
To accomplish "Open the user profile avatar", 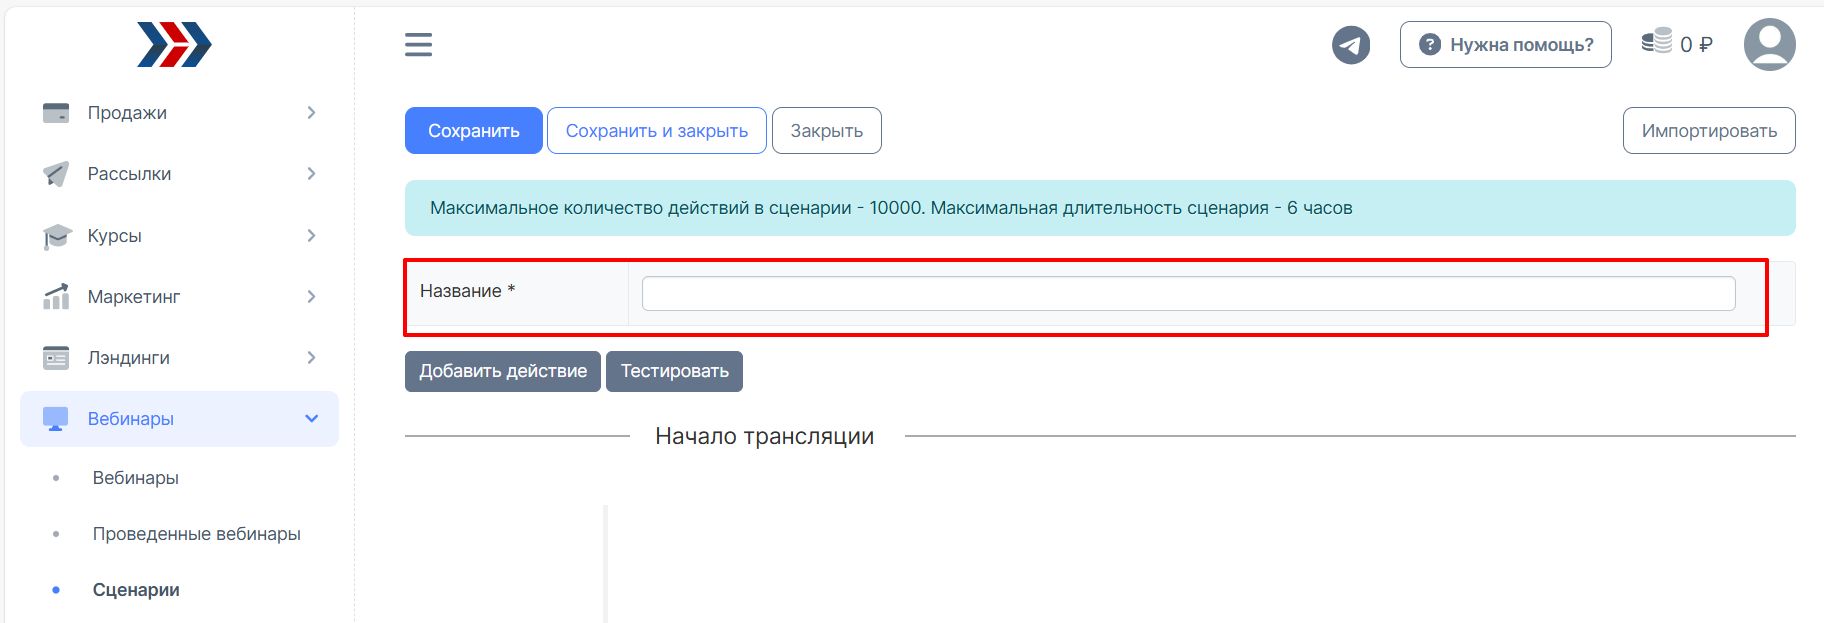I will (x=1769, y=45).
